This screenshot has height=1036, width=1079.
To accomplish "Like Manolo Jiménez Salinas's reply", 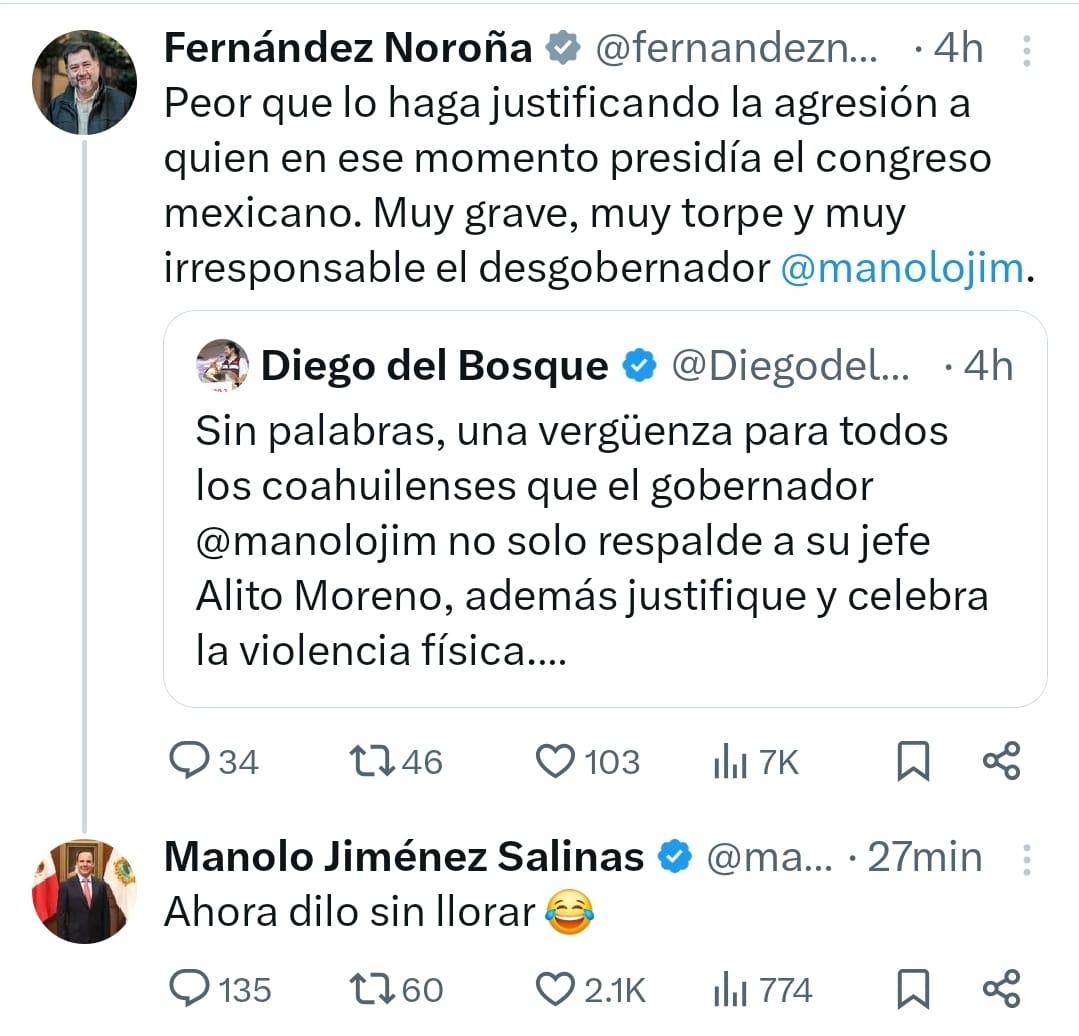I will (x=553, y=989).
